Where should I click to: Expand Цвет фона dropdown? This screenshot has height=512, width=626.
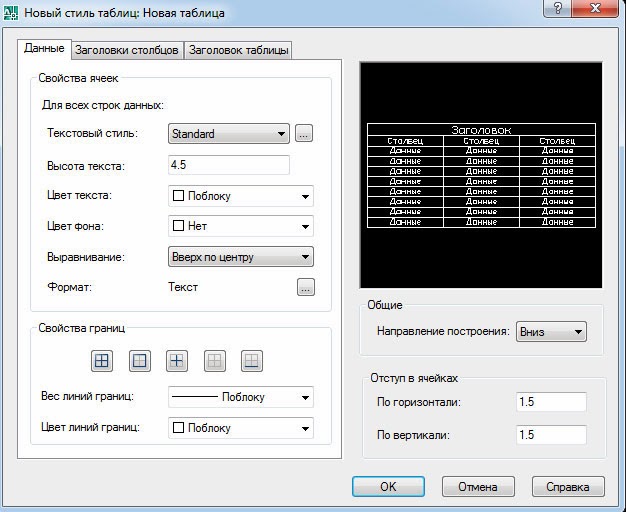pos(241,226)
